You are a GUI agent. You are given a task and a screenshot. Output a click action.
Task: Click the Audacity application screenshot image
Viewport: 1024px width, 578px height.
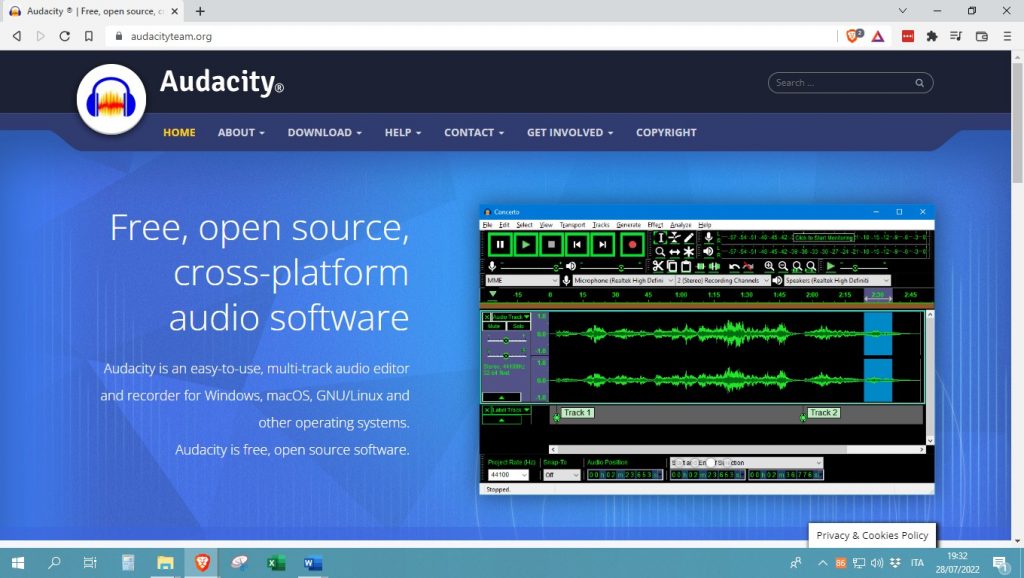point(706,350)
